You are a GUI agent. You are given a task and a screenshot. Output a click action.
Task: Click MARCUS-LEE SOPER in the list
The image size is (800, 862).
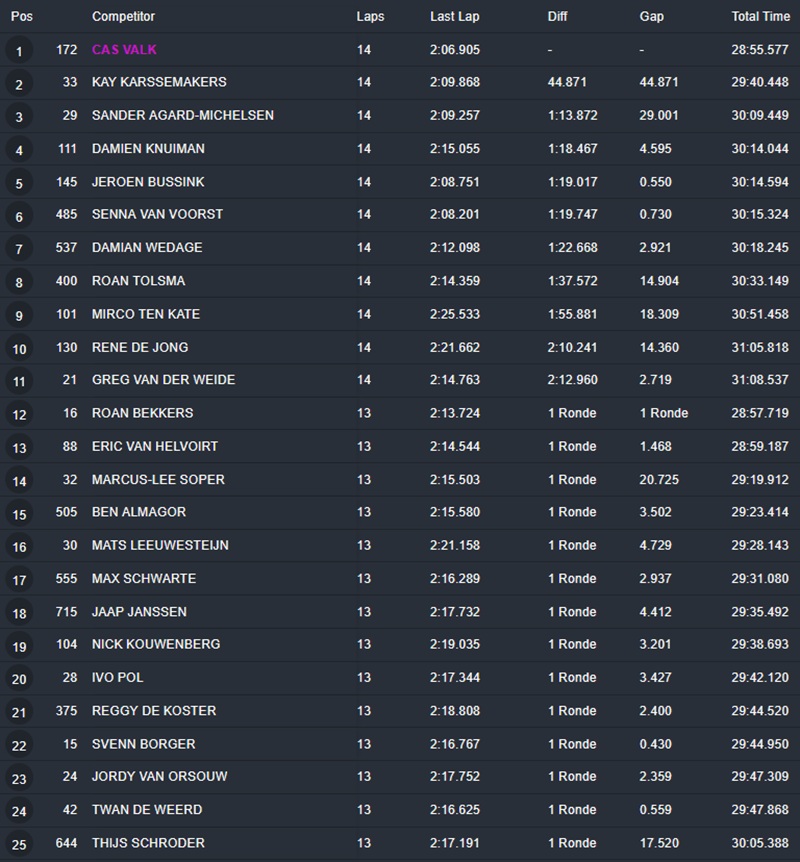[158, 479]
